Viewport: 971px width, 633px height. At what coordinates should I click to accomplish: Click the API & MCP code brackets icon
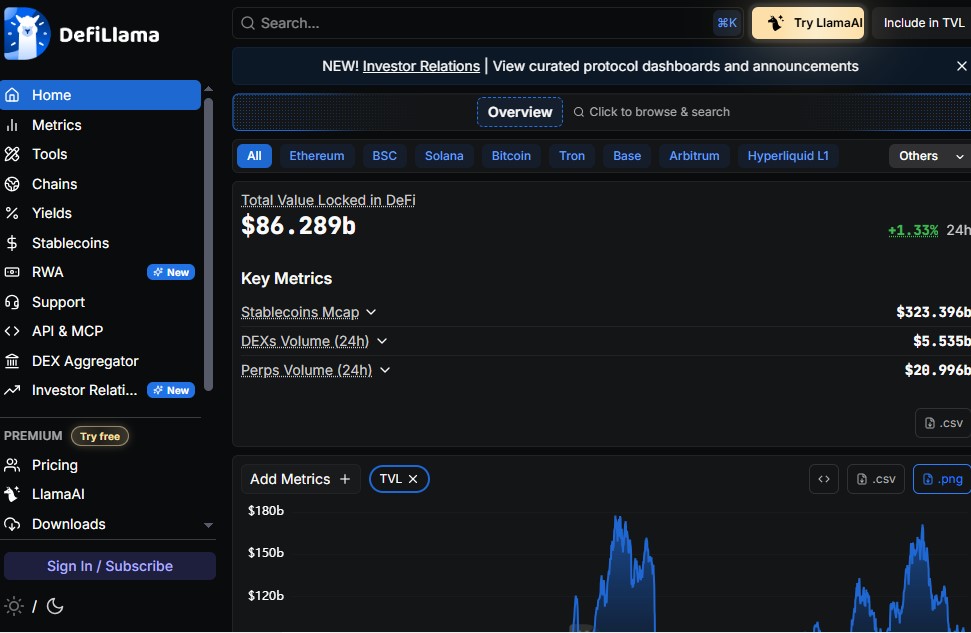12,331
